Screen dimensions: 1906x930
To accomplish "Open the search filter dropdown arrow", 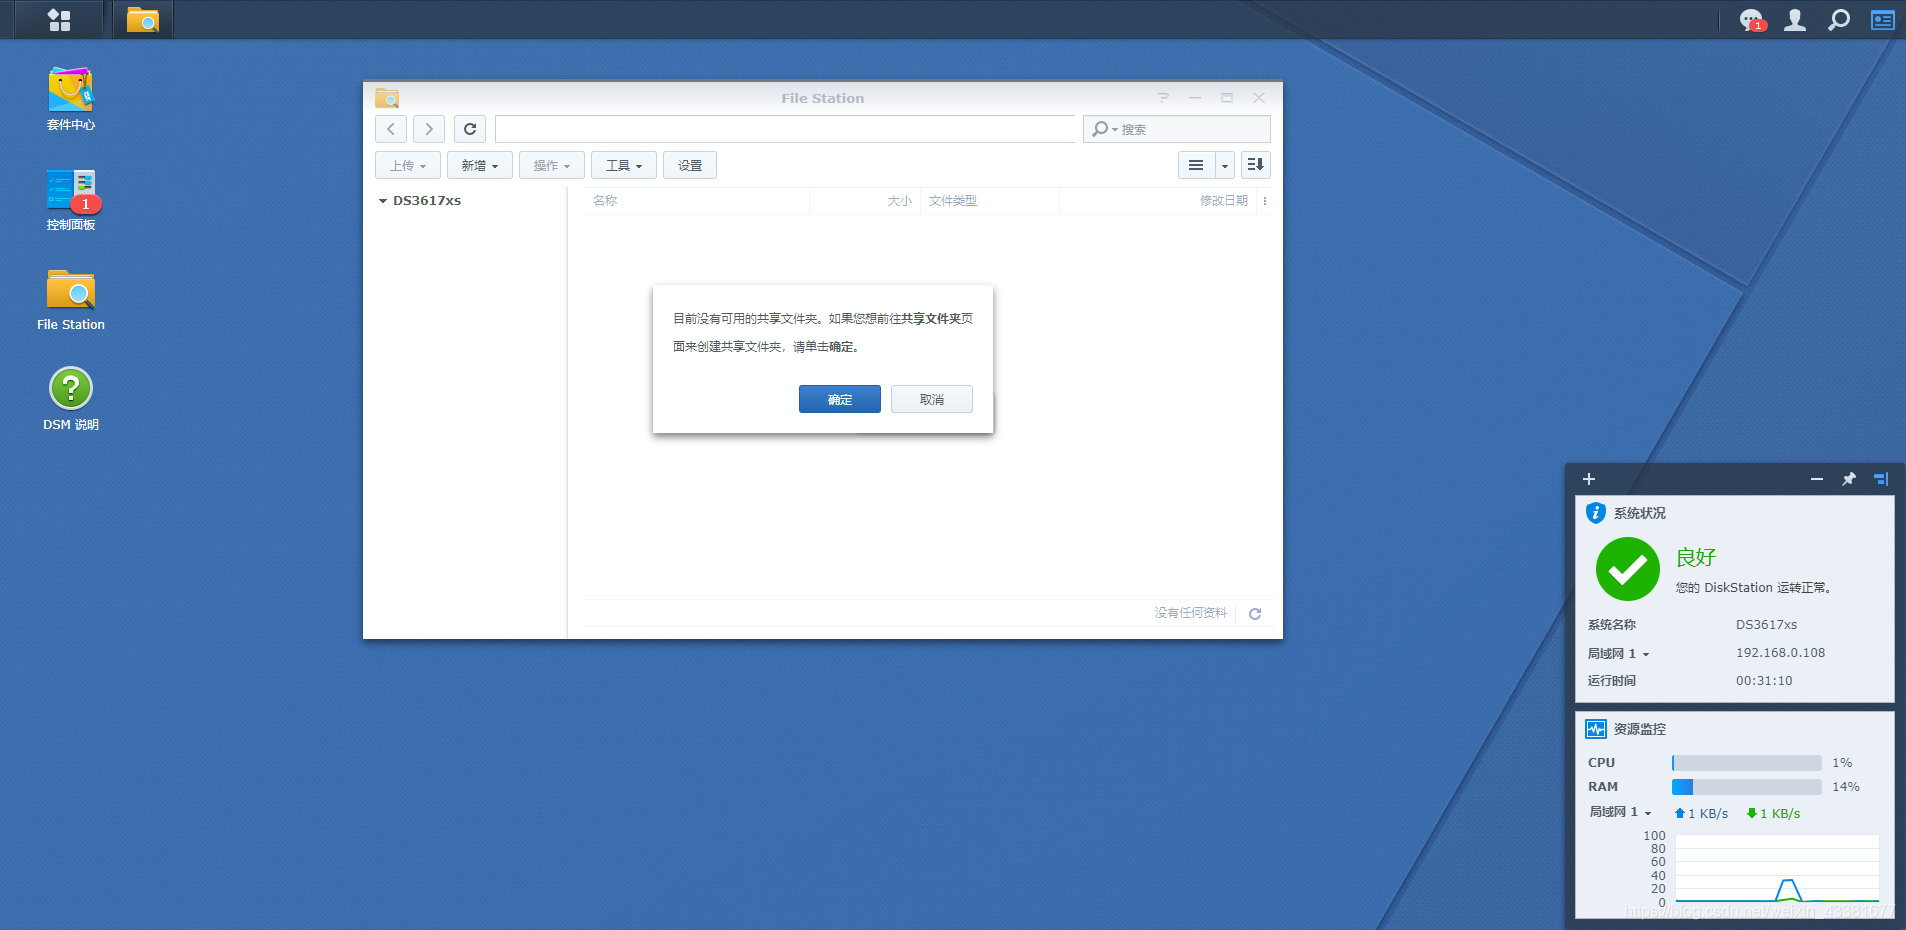I will [1115, 129].
